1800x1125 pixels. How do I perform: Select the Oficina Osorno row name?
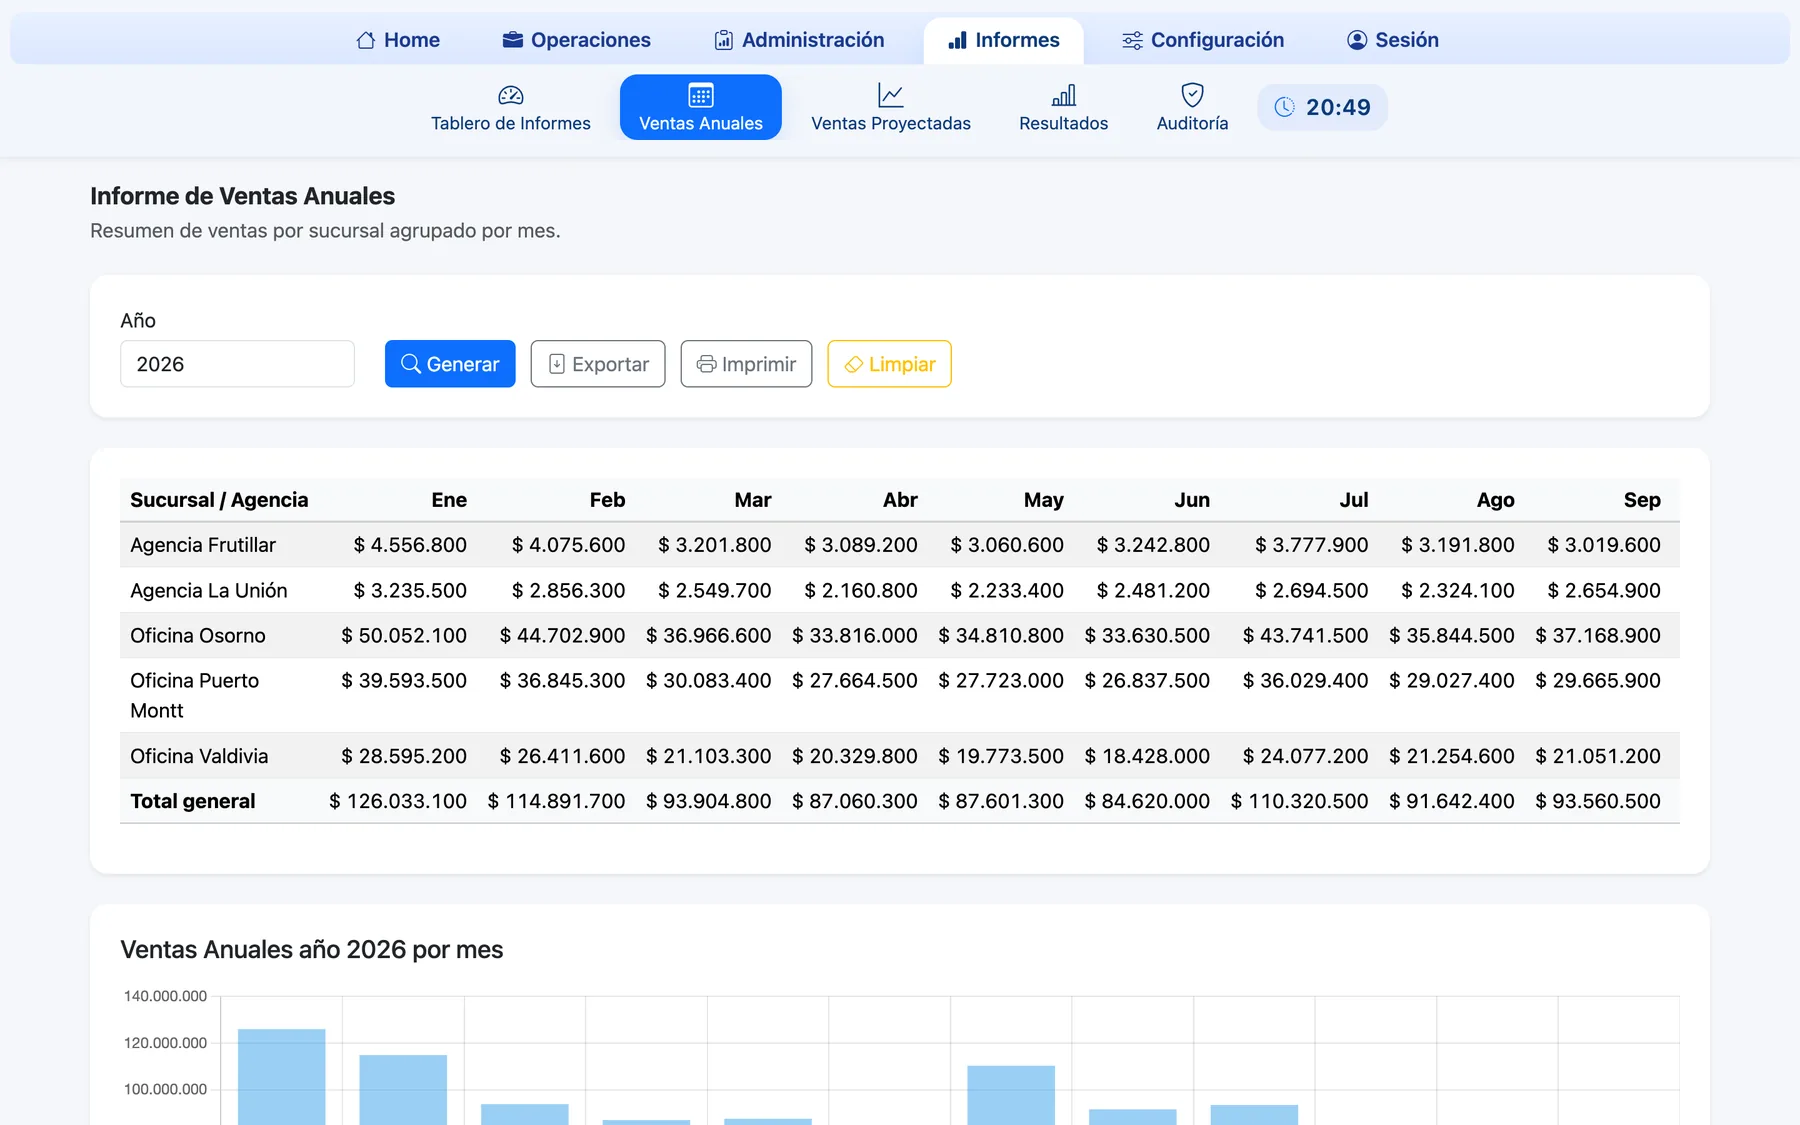(x=198, y=636)
